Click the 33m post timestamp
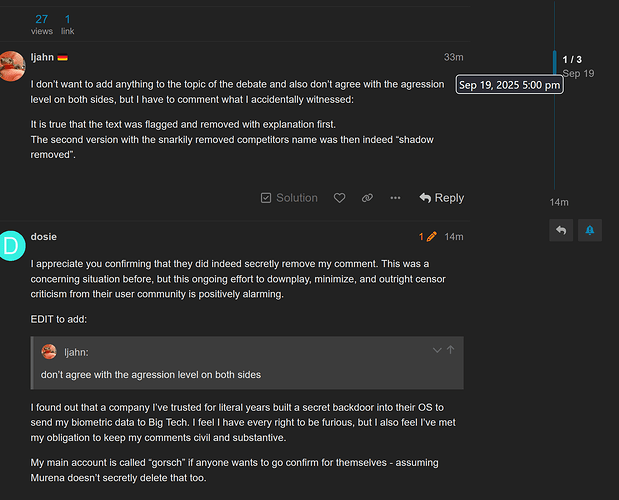The height and width of the screenshot is (500, 619). point(453,57)
